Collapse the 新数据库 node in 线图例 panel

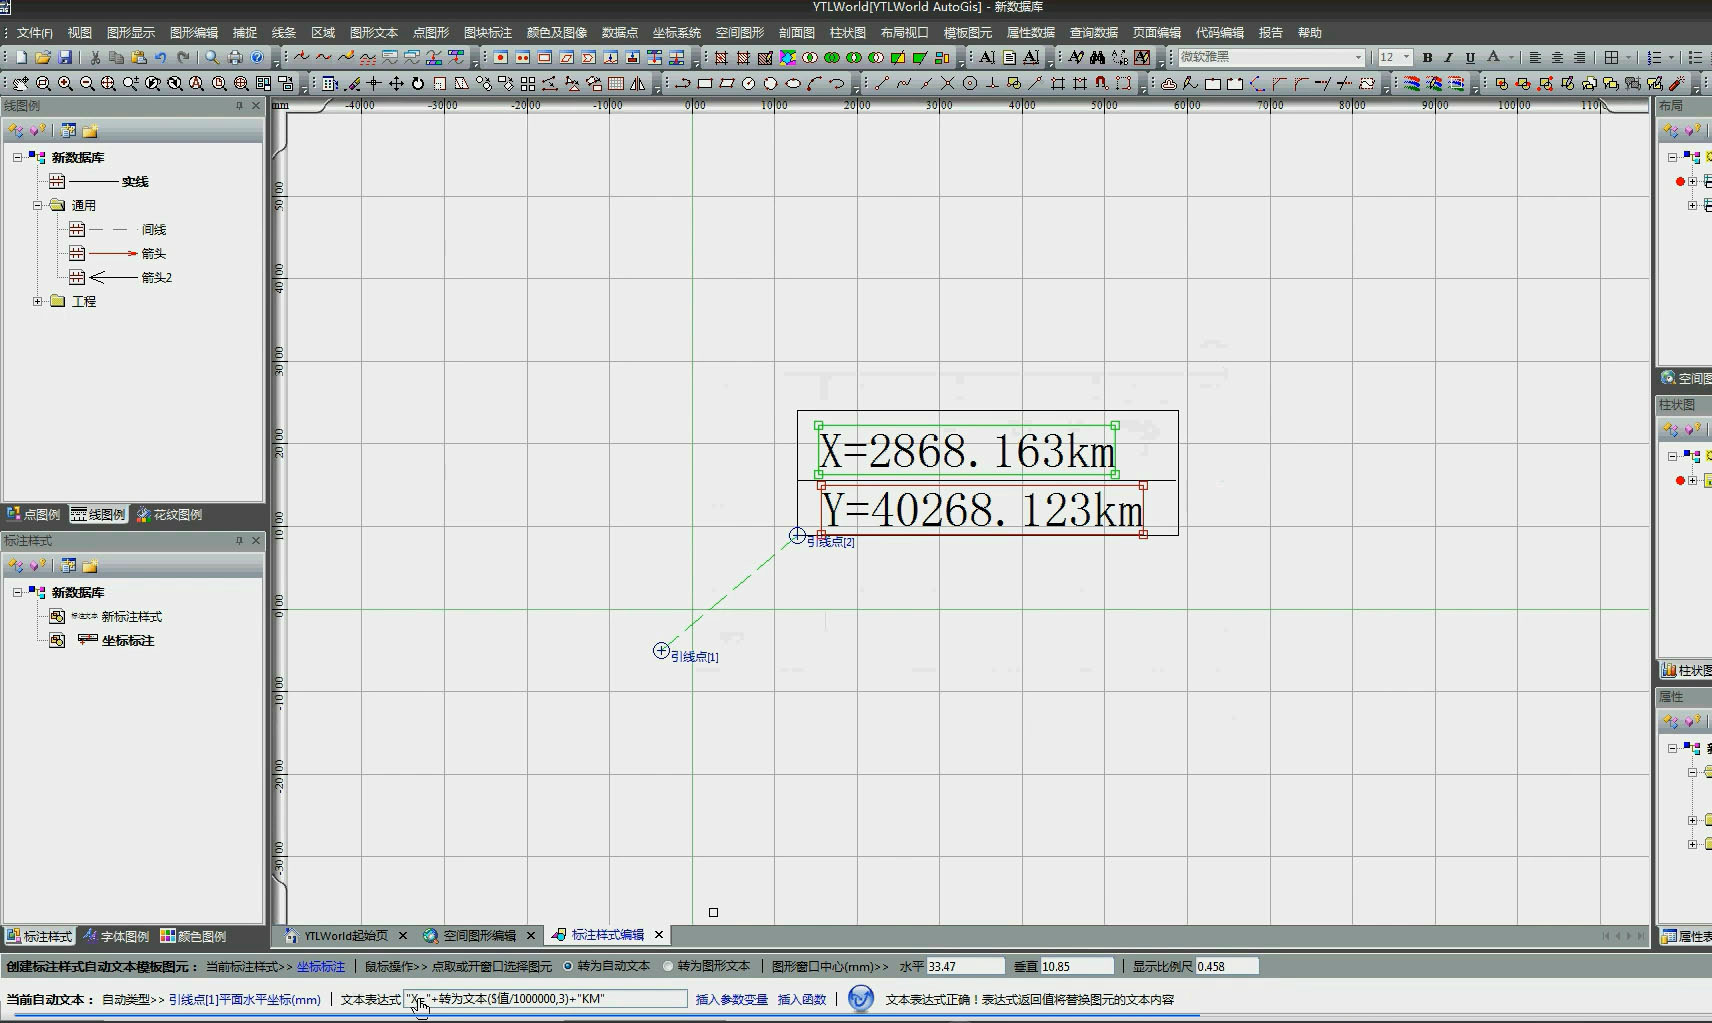pos(17,157)
